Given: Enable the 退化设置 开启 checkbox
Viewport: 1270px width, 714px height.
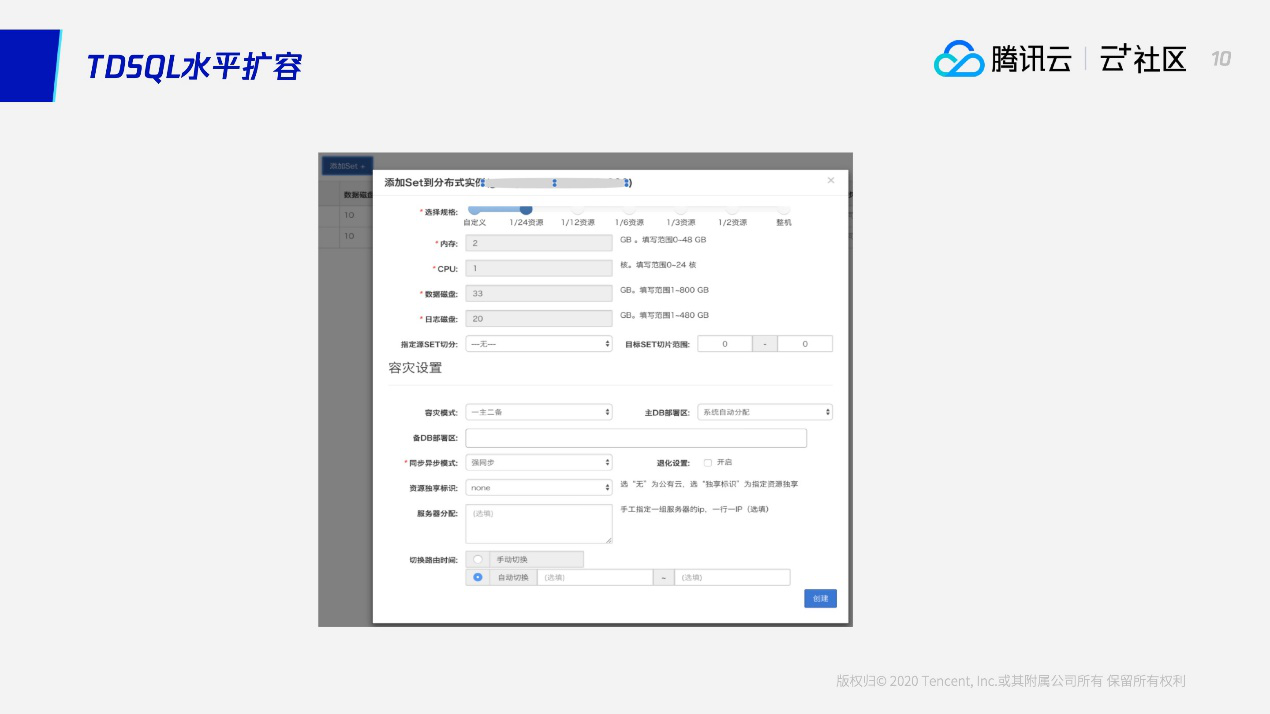Looking at the screenshot, I should tap(708, 463).
